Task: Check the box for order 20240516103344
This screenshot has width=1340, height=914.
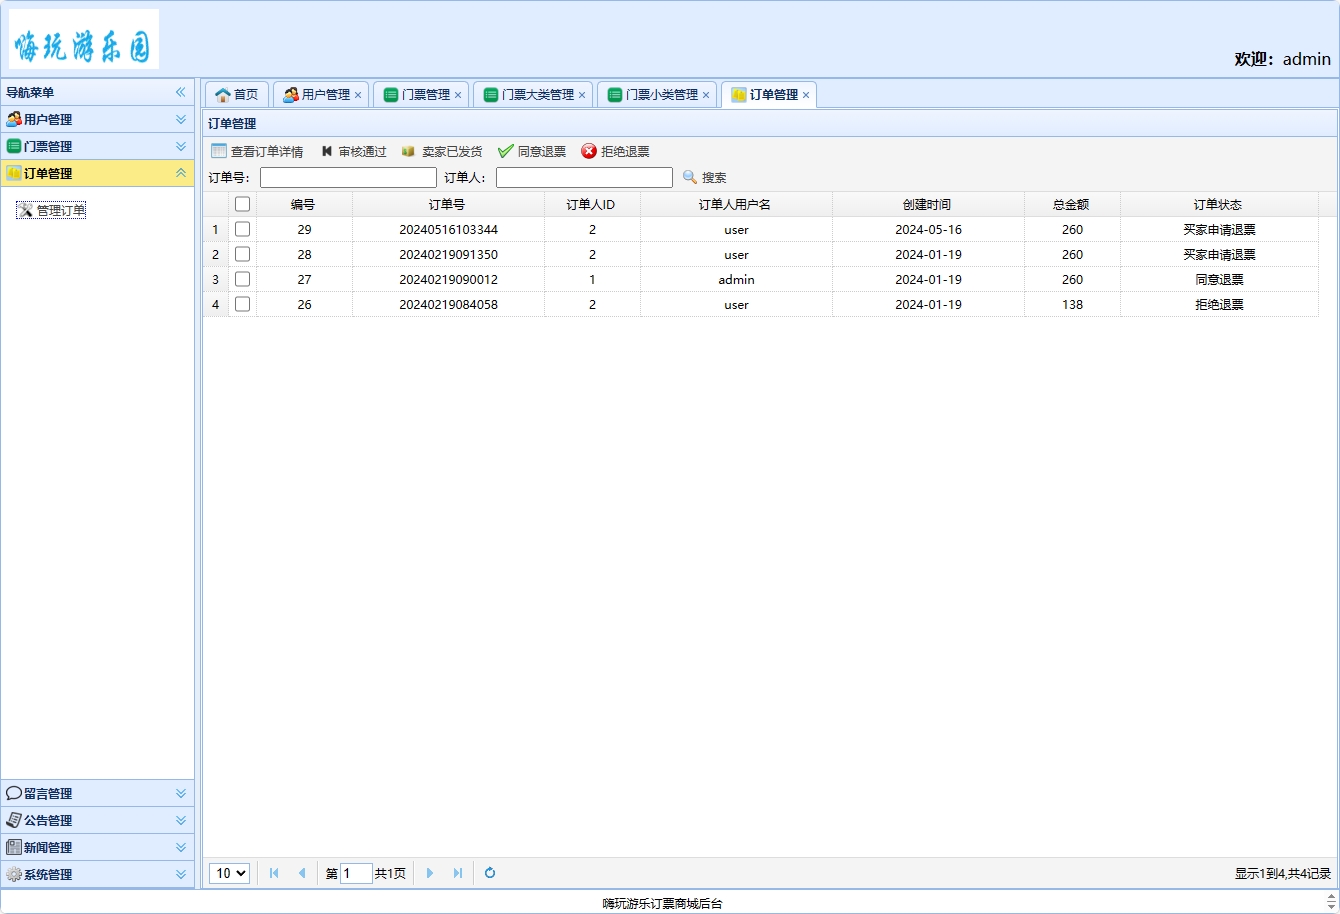Action: (242, 229)
